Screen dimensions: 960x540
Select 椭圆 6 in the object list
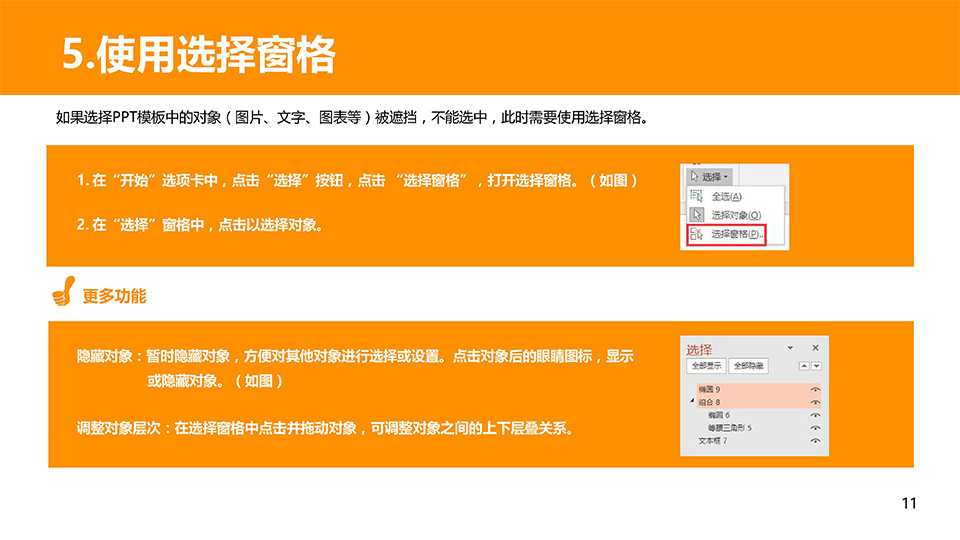718,414
